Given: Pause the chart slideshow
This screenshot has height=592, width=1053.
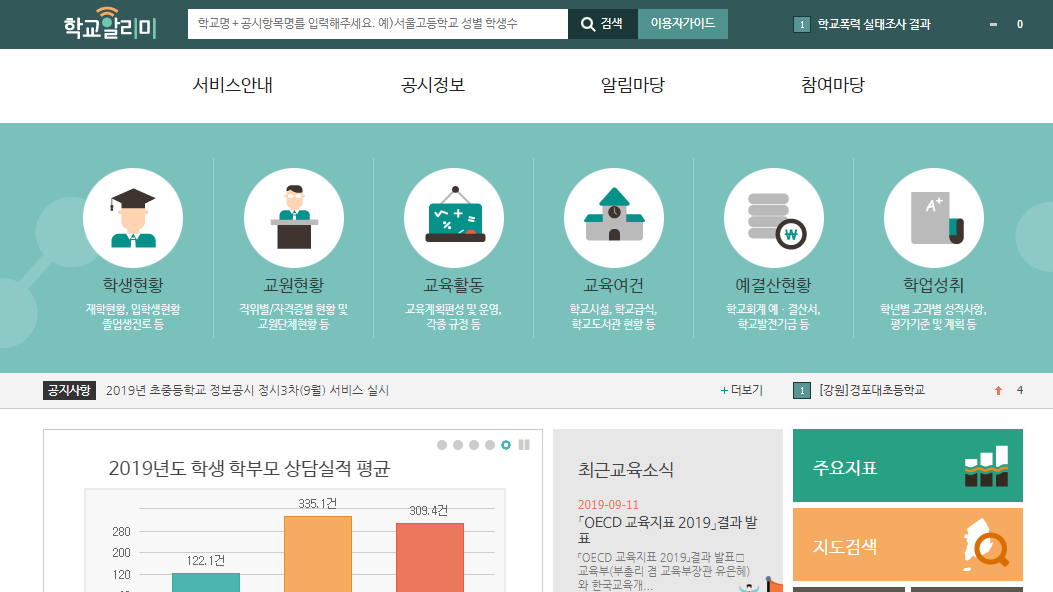Looking at the screenshot, I should click(x=524, y=445).
